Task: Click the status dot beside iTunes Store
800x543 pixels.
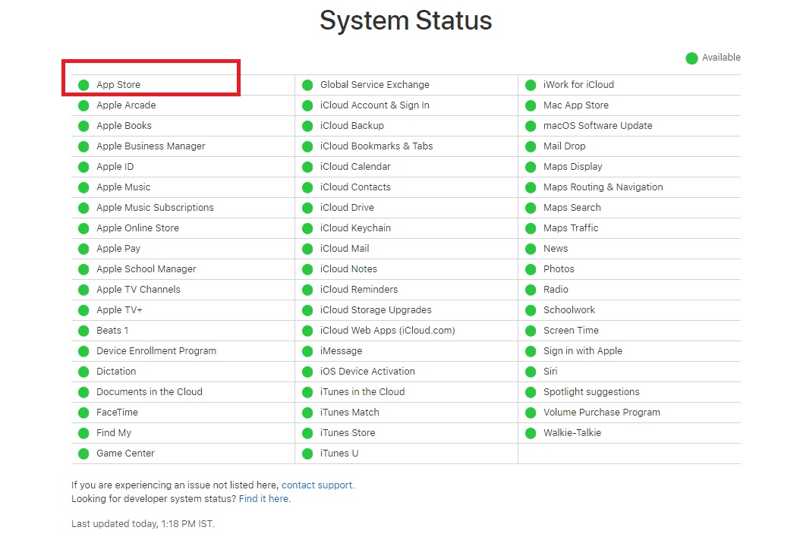Action: (x=307, y=433)
